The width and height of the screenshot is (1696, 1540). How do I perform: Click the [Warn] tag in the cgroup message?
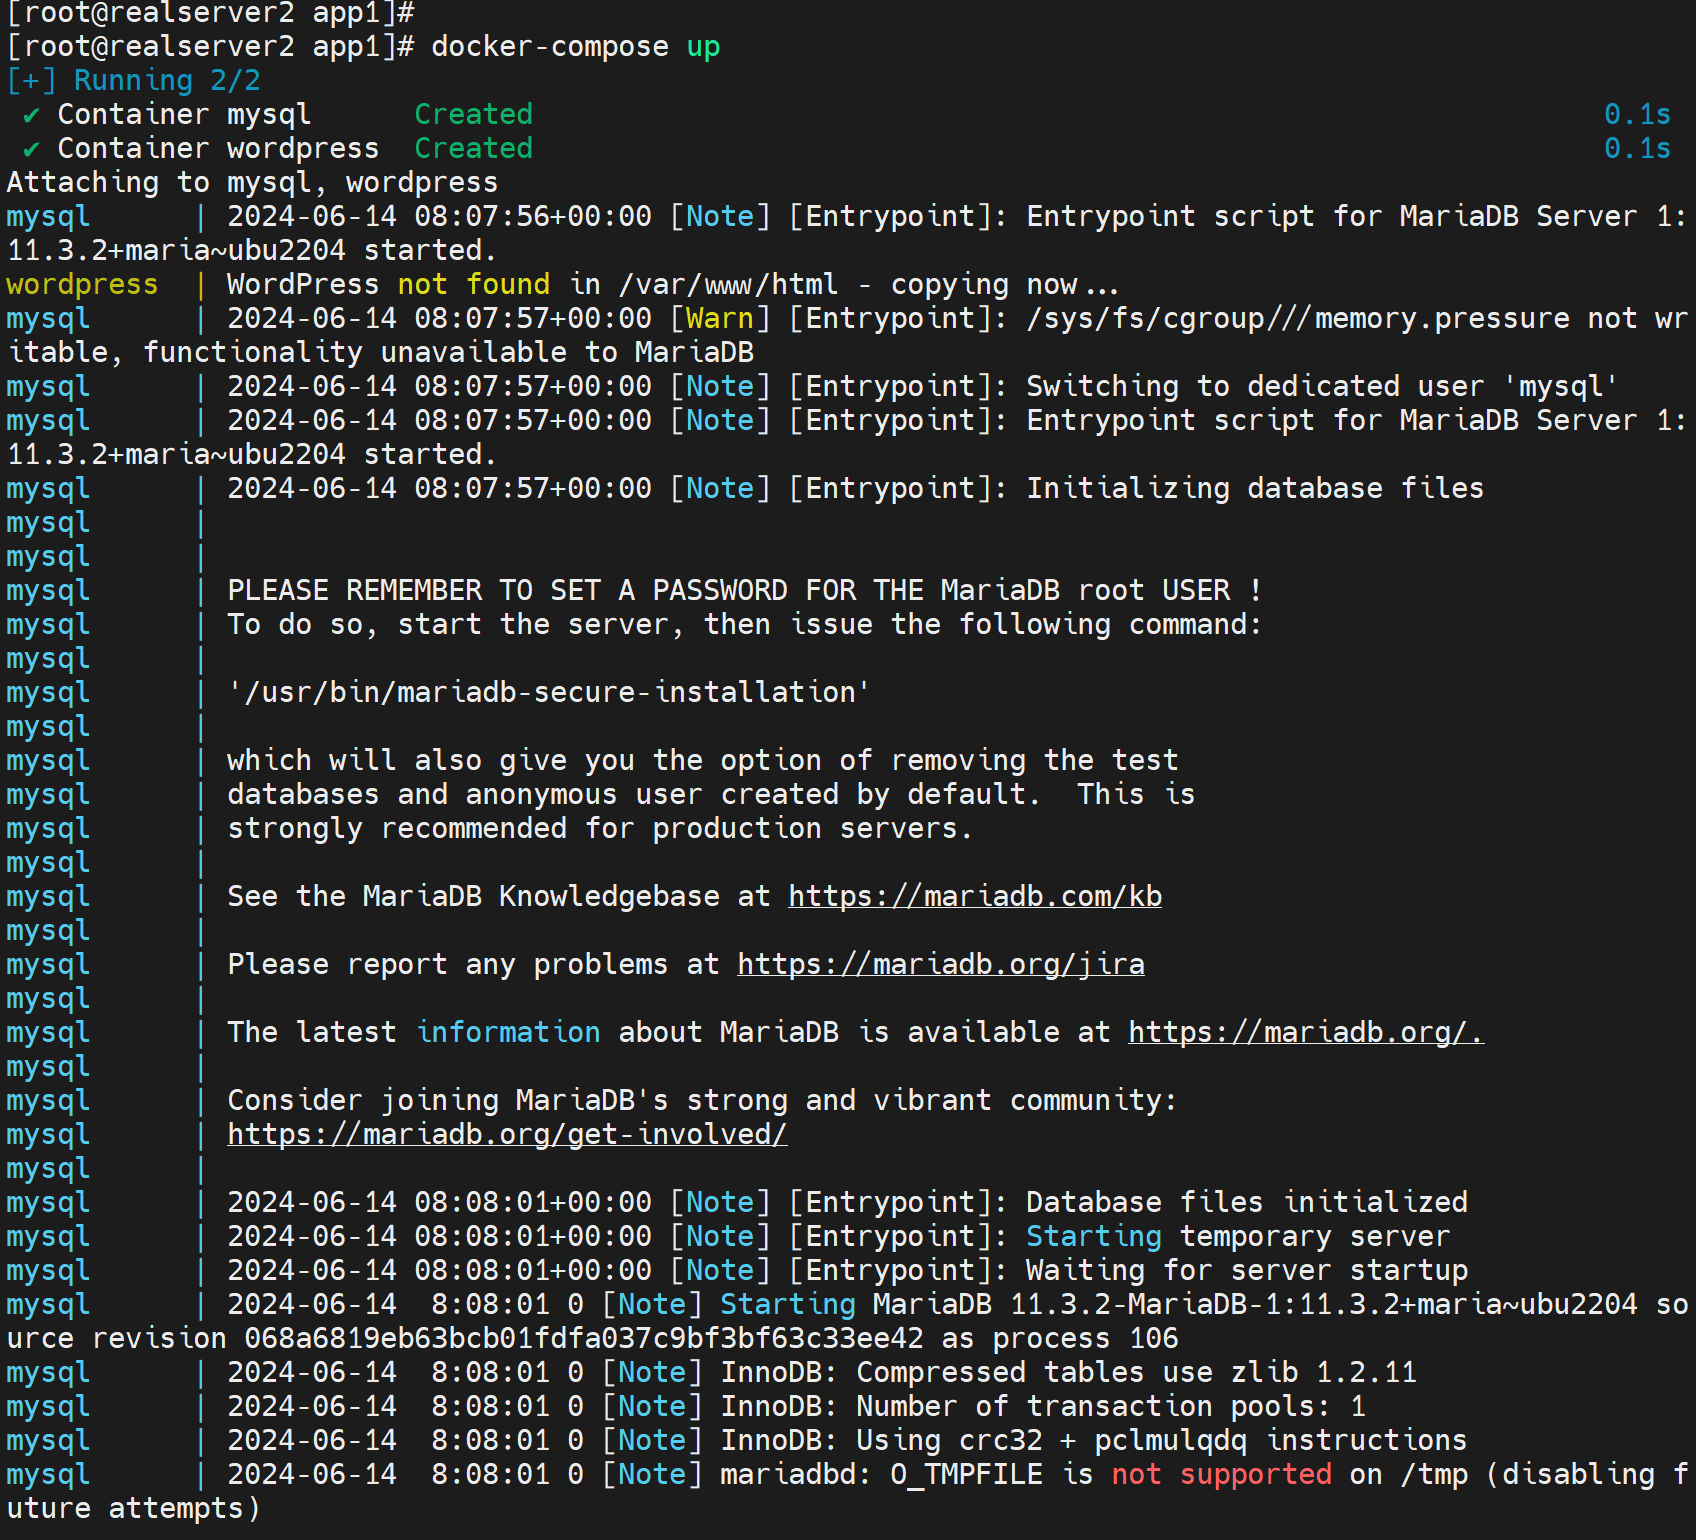(x=719, y=319)
